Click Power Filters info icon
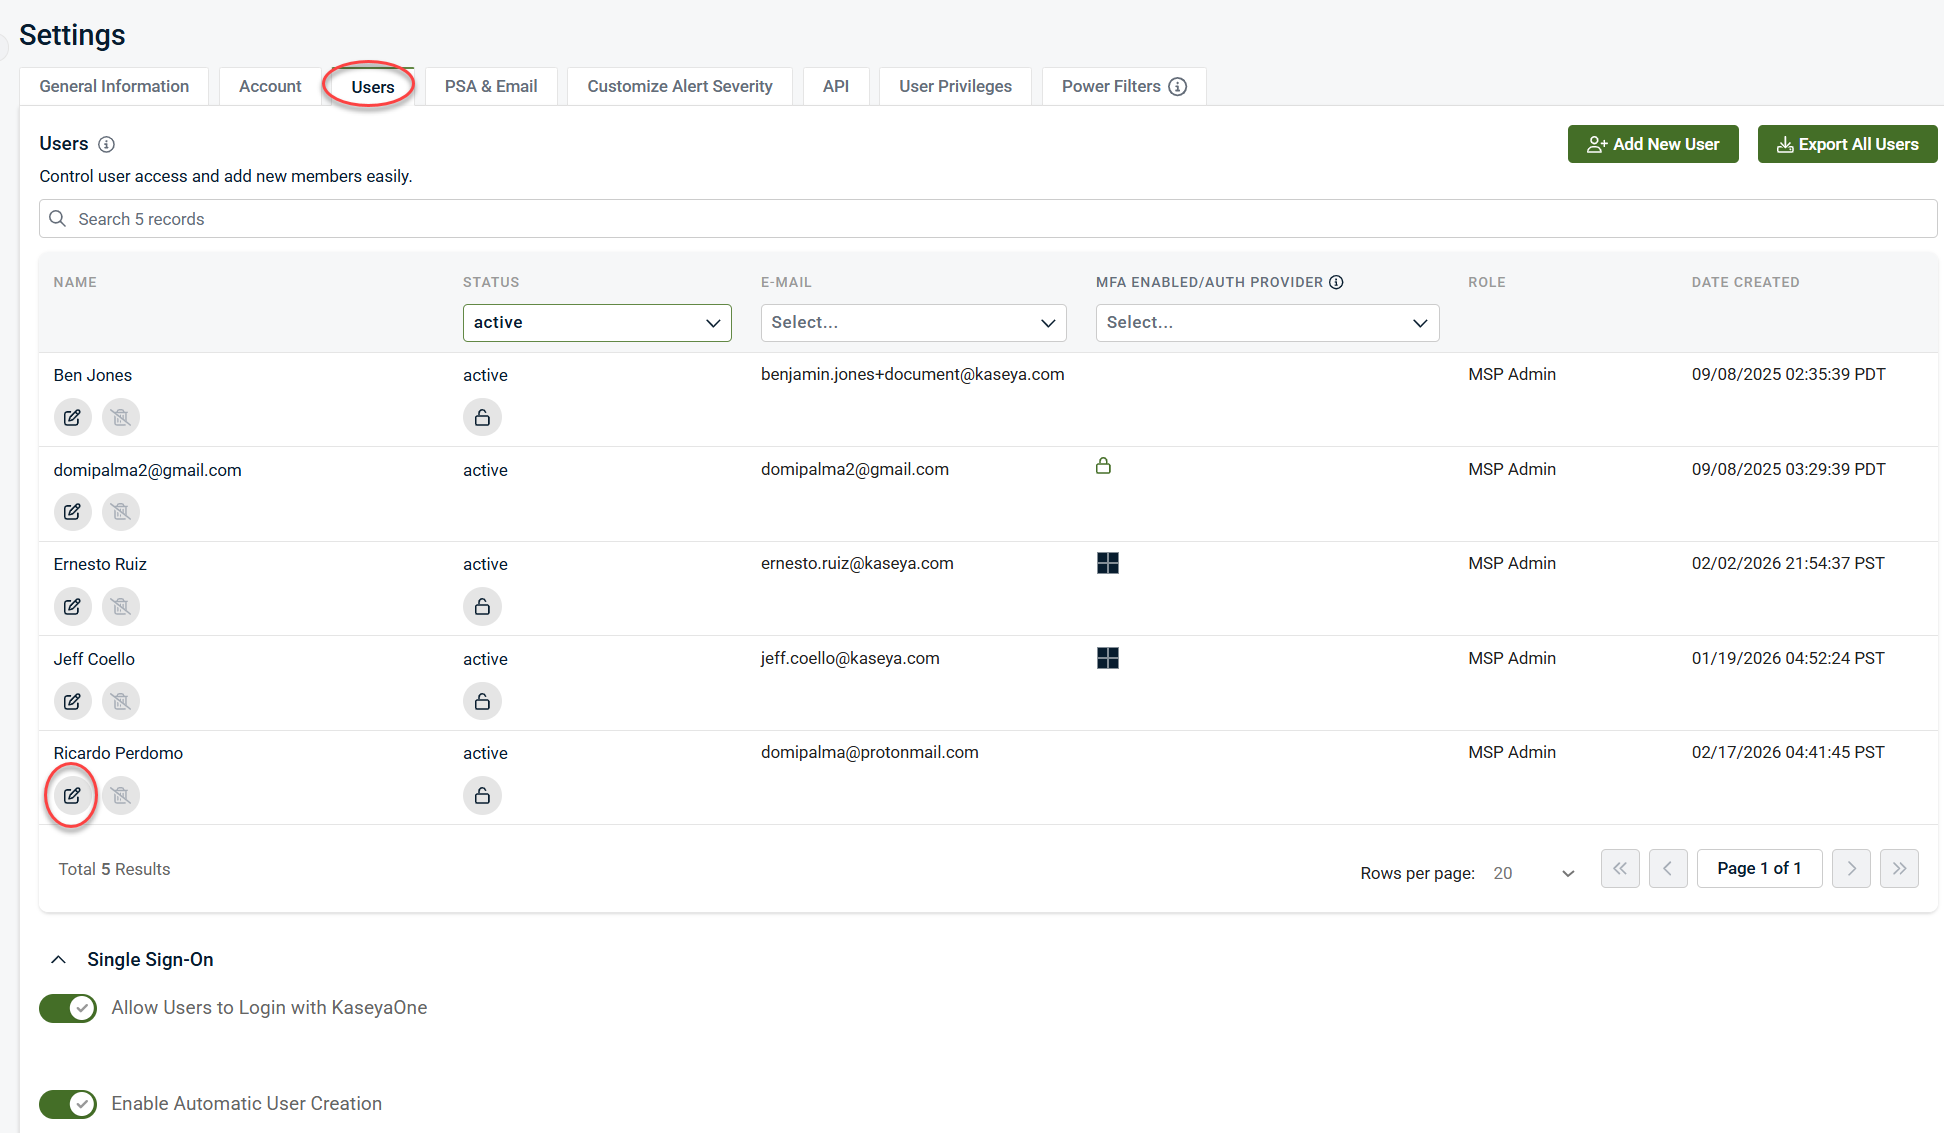This screenshot has width=1944, height=1133. 1178,87
